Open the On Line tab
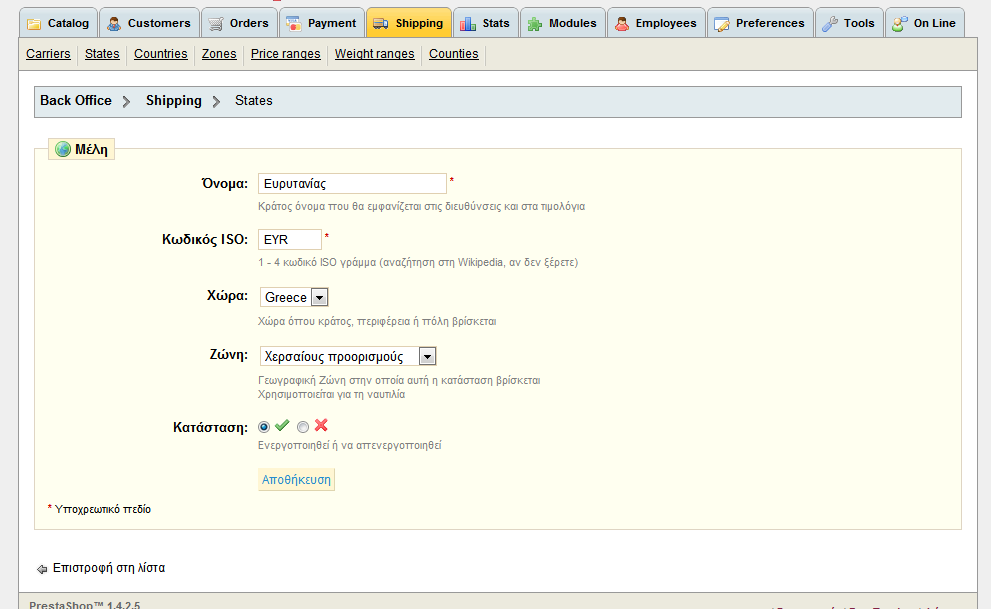 click(x=925, y=23)
